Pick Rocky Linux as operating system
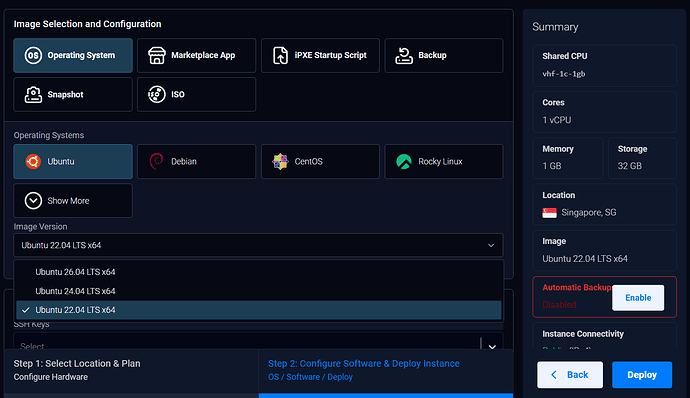 pos(444,162)
